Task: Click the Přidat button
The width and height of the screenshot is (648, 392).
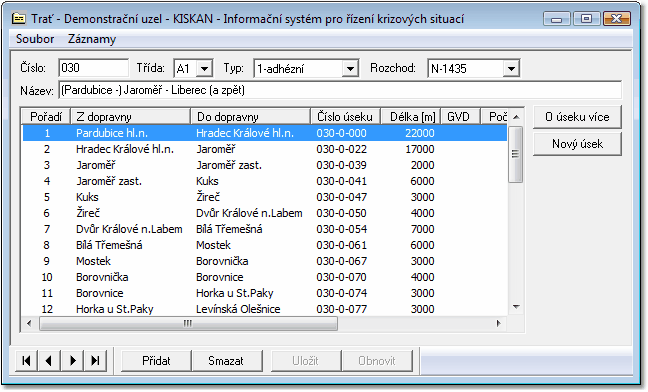Action: (x=156, y=361)
